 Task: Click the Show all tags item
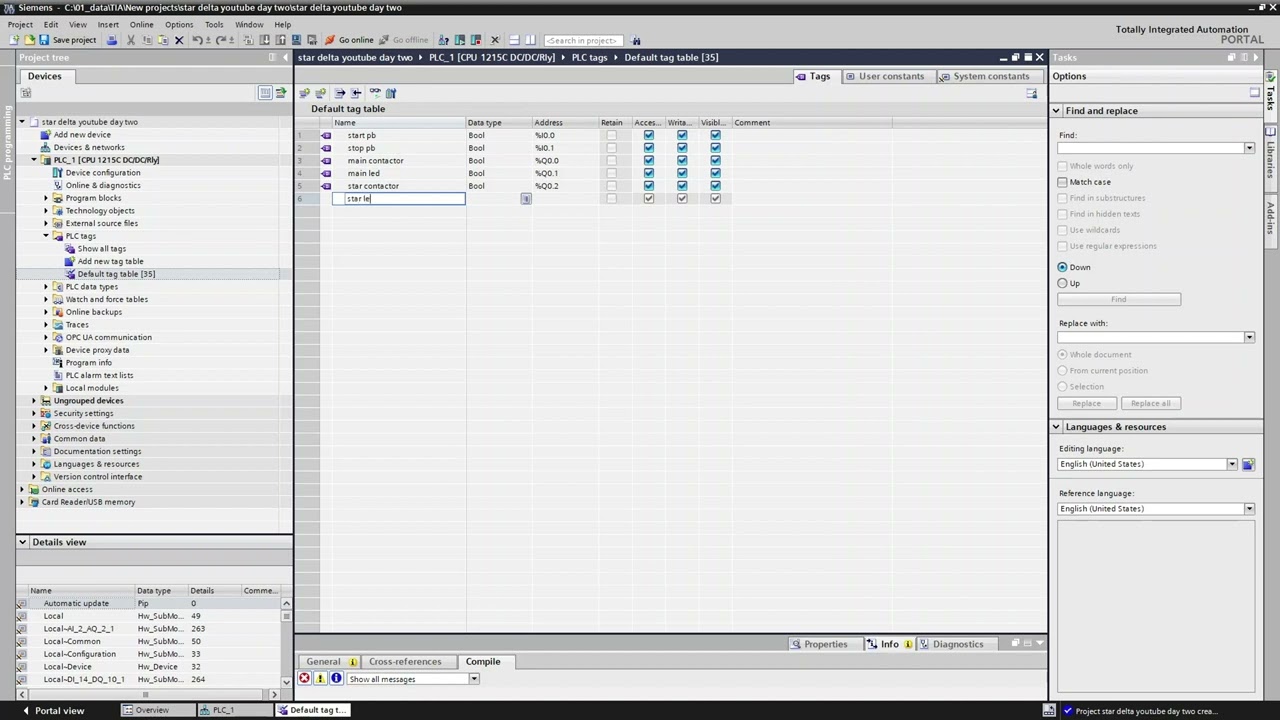[x=102, y=249]
